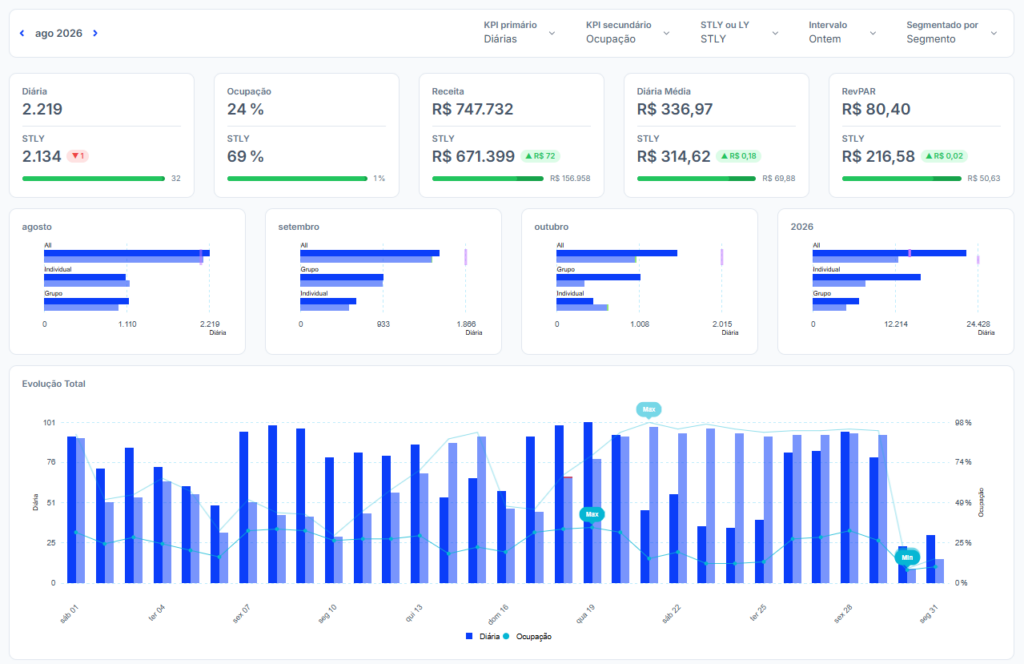Click the sáb 01 dark blue bar

point(72,510)
